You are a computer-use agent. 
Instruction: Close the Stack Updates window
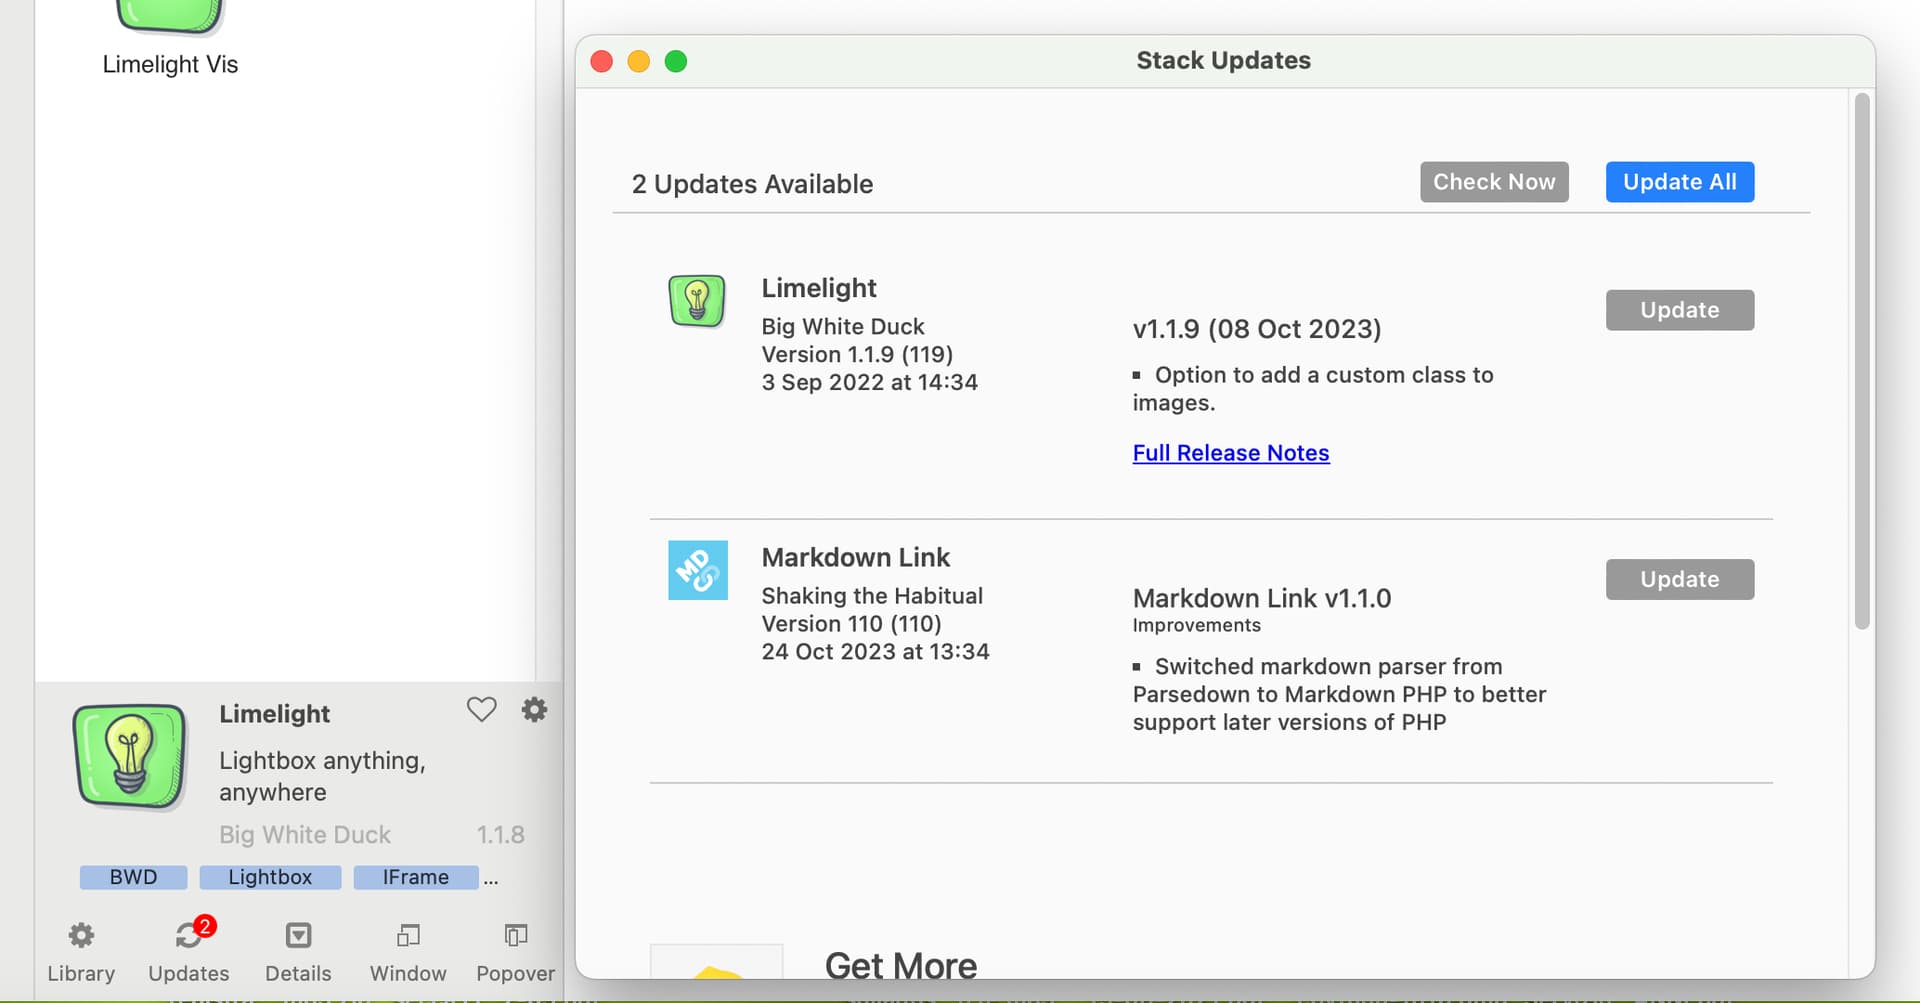[x=602, y=61]
